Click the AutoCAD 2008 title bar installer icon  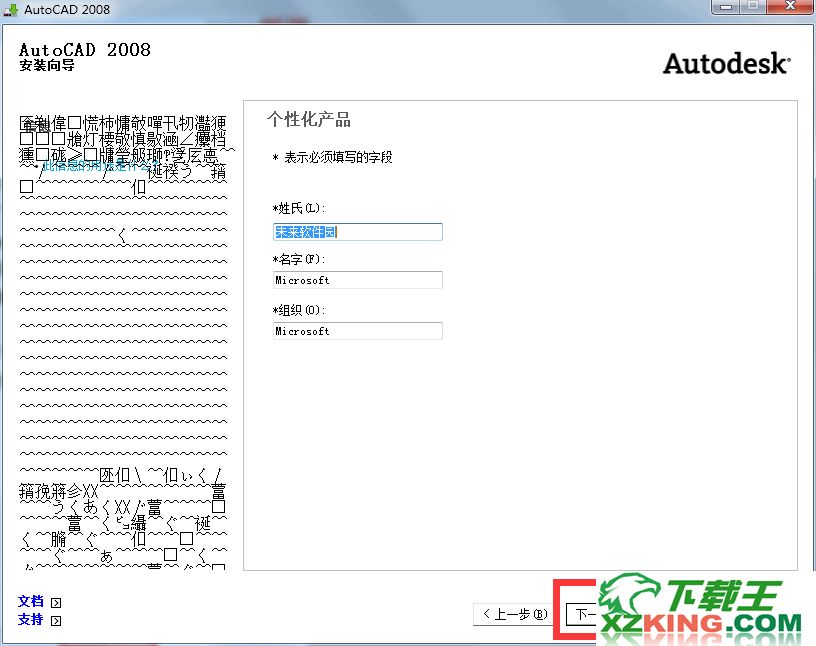[x=10, y=9]
